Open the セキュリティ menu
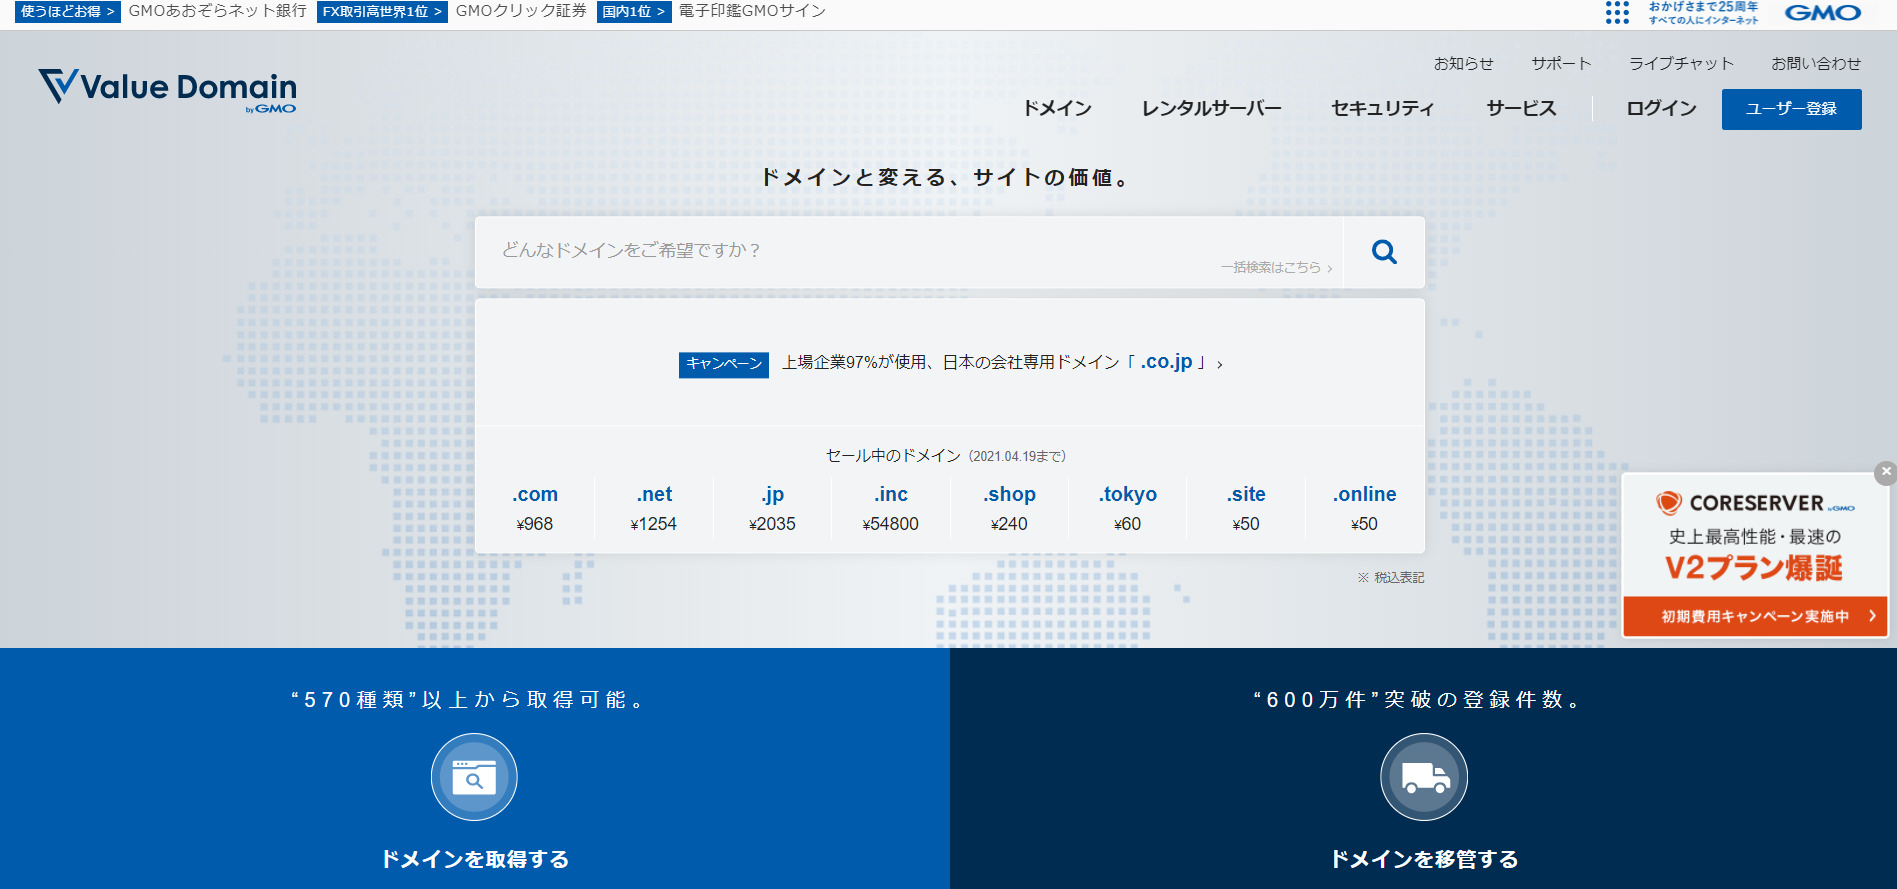The height and width of the screenshot is (889, 1897). pos(1383,108)
